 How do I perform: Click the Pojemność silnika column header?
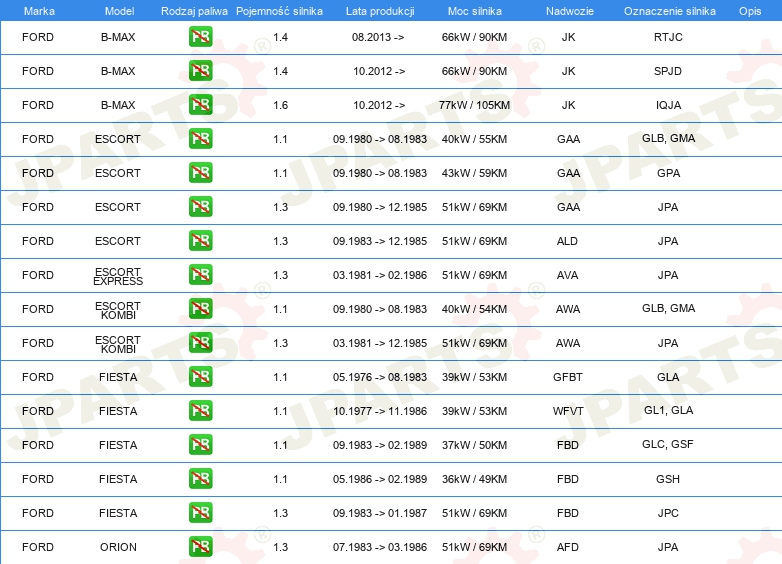(279, 11)
